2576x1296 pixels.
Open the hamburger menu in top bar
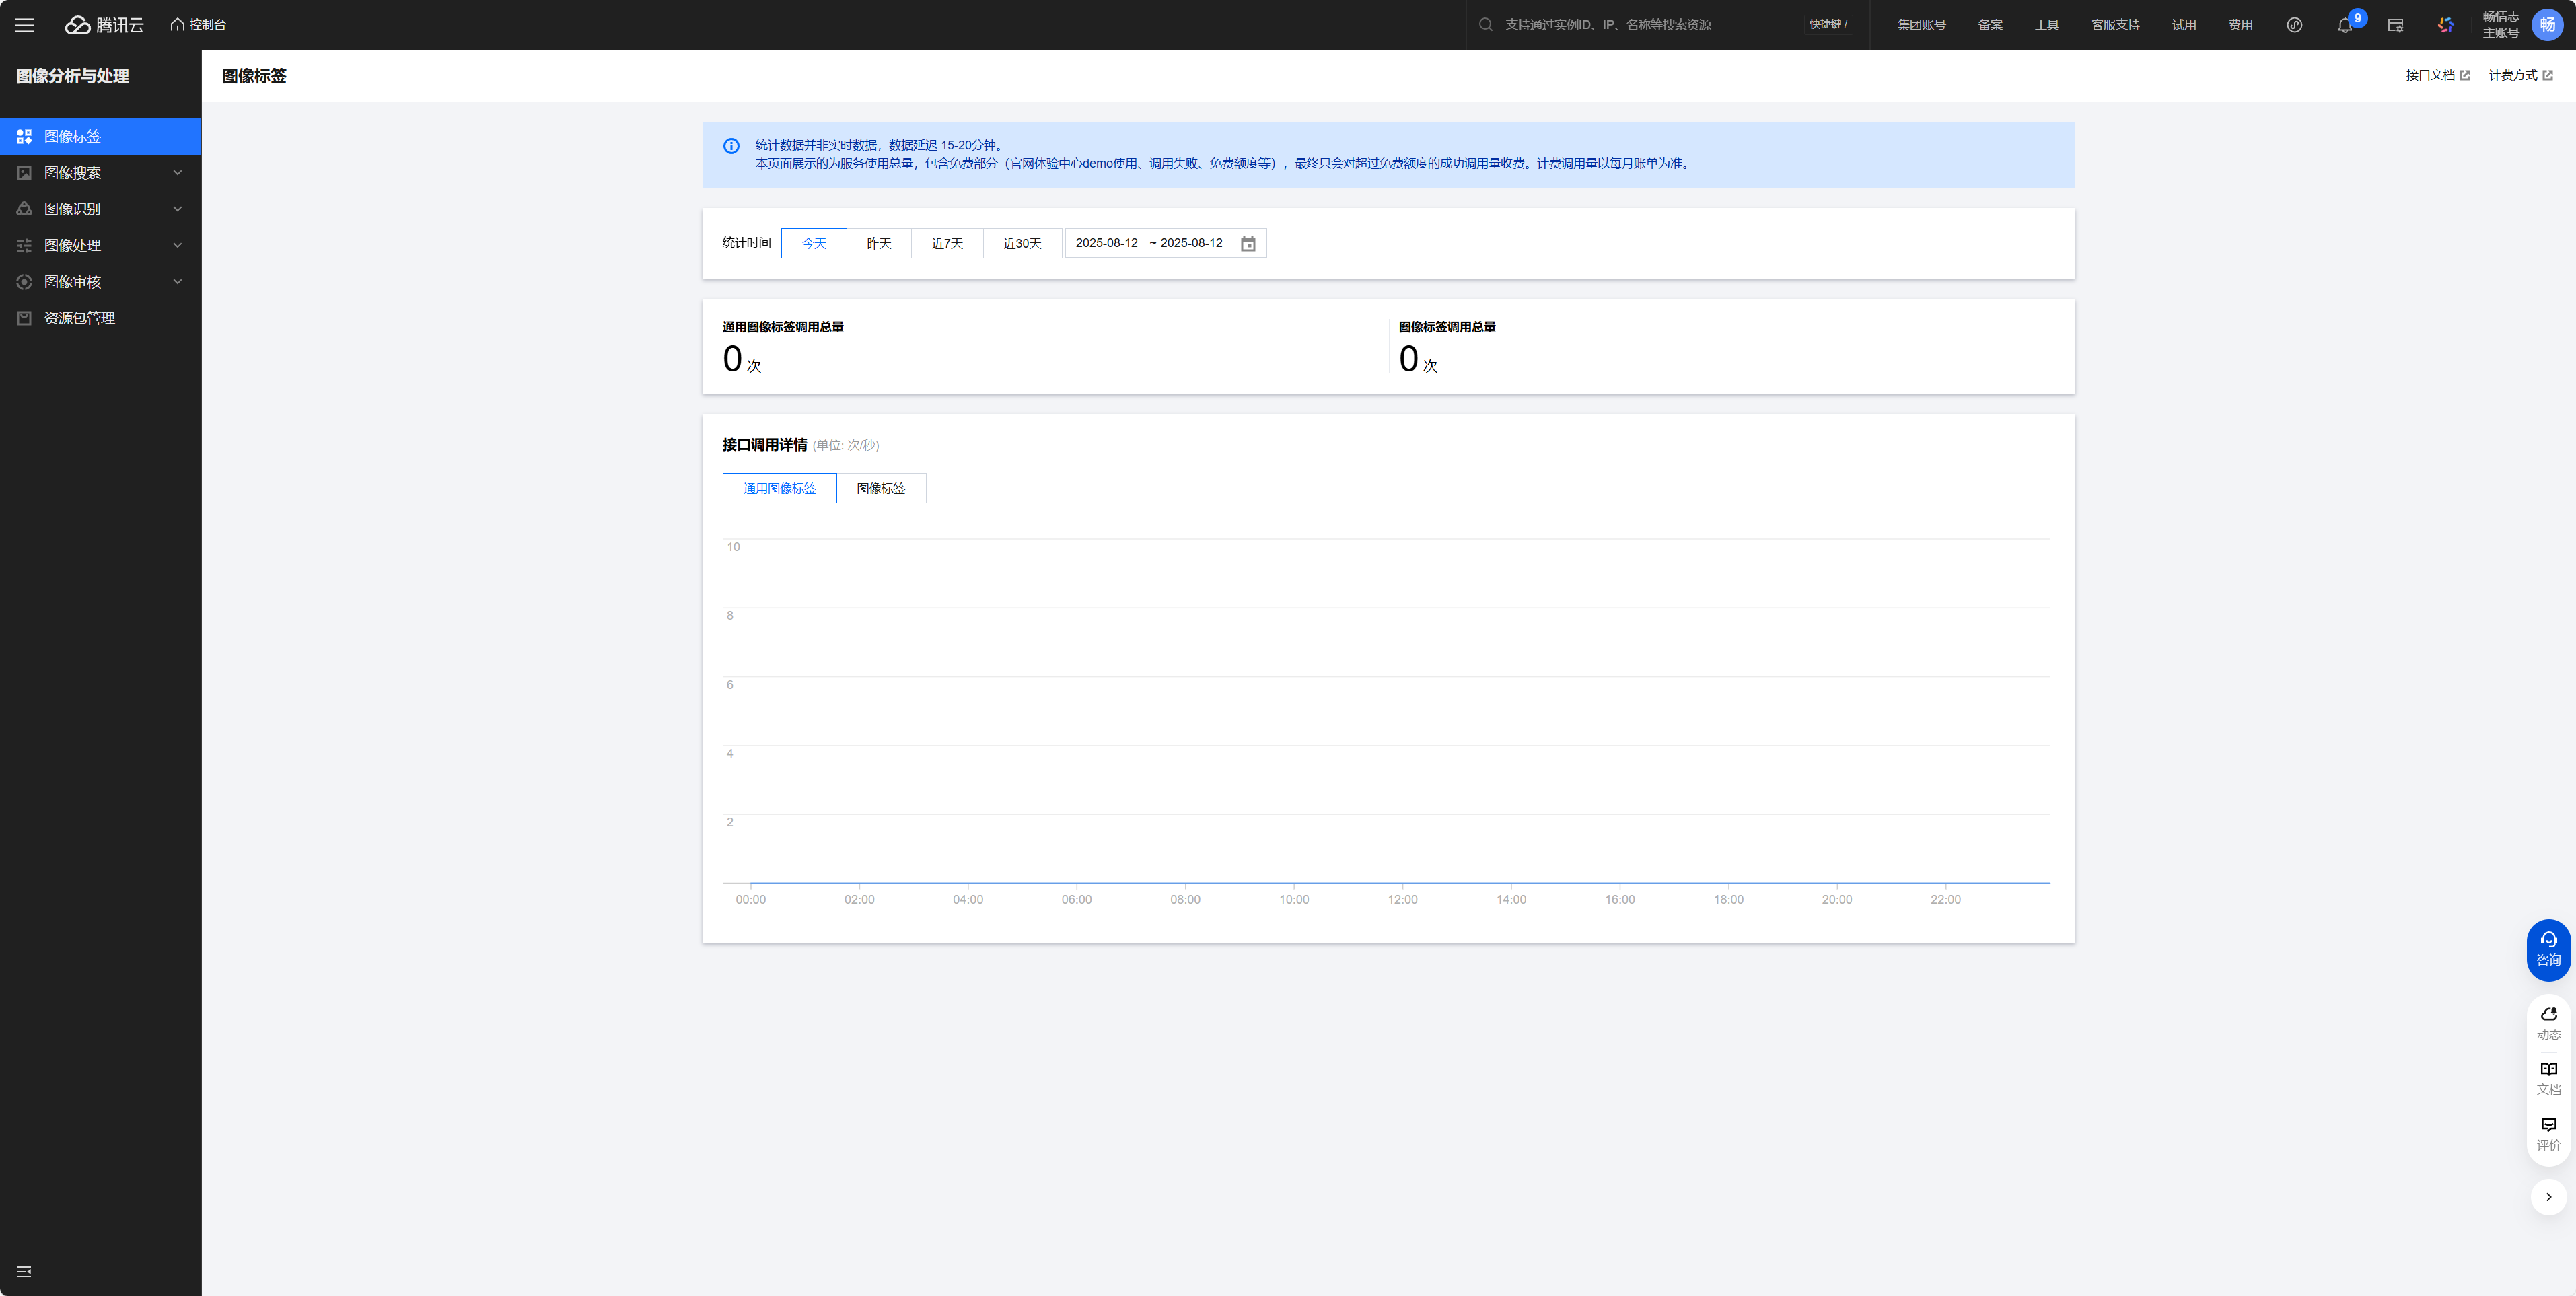[24, 25]
